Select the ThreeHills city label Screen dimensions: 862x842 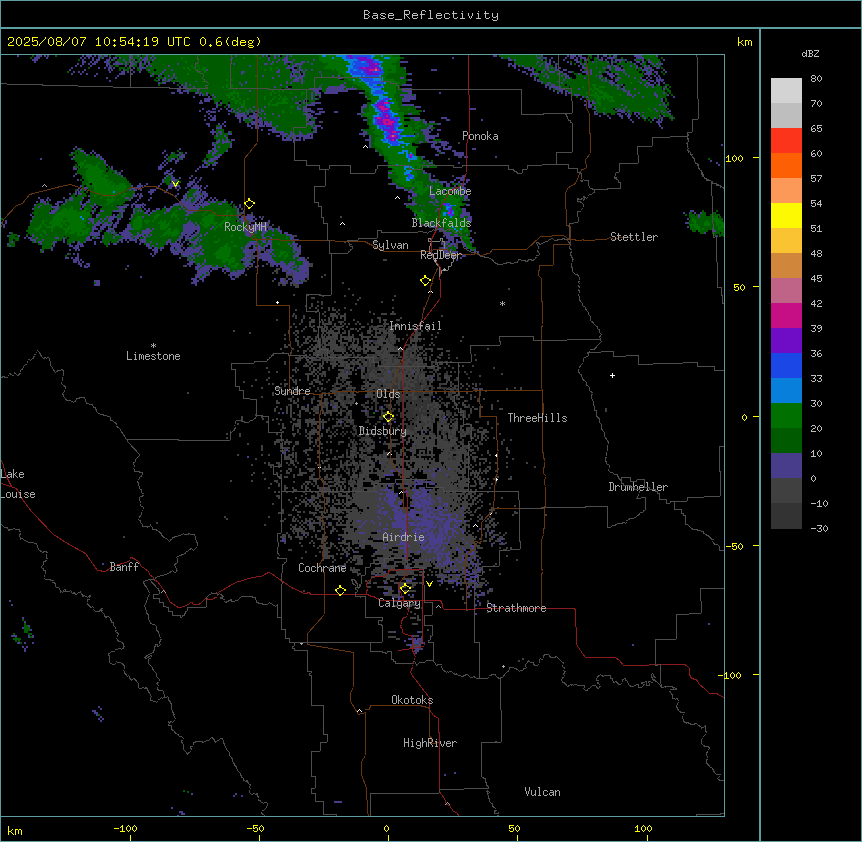pos(537,418)
